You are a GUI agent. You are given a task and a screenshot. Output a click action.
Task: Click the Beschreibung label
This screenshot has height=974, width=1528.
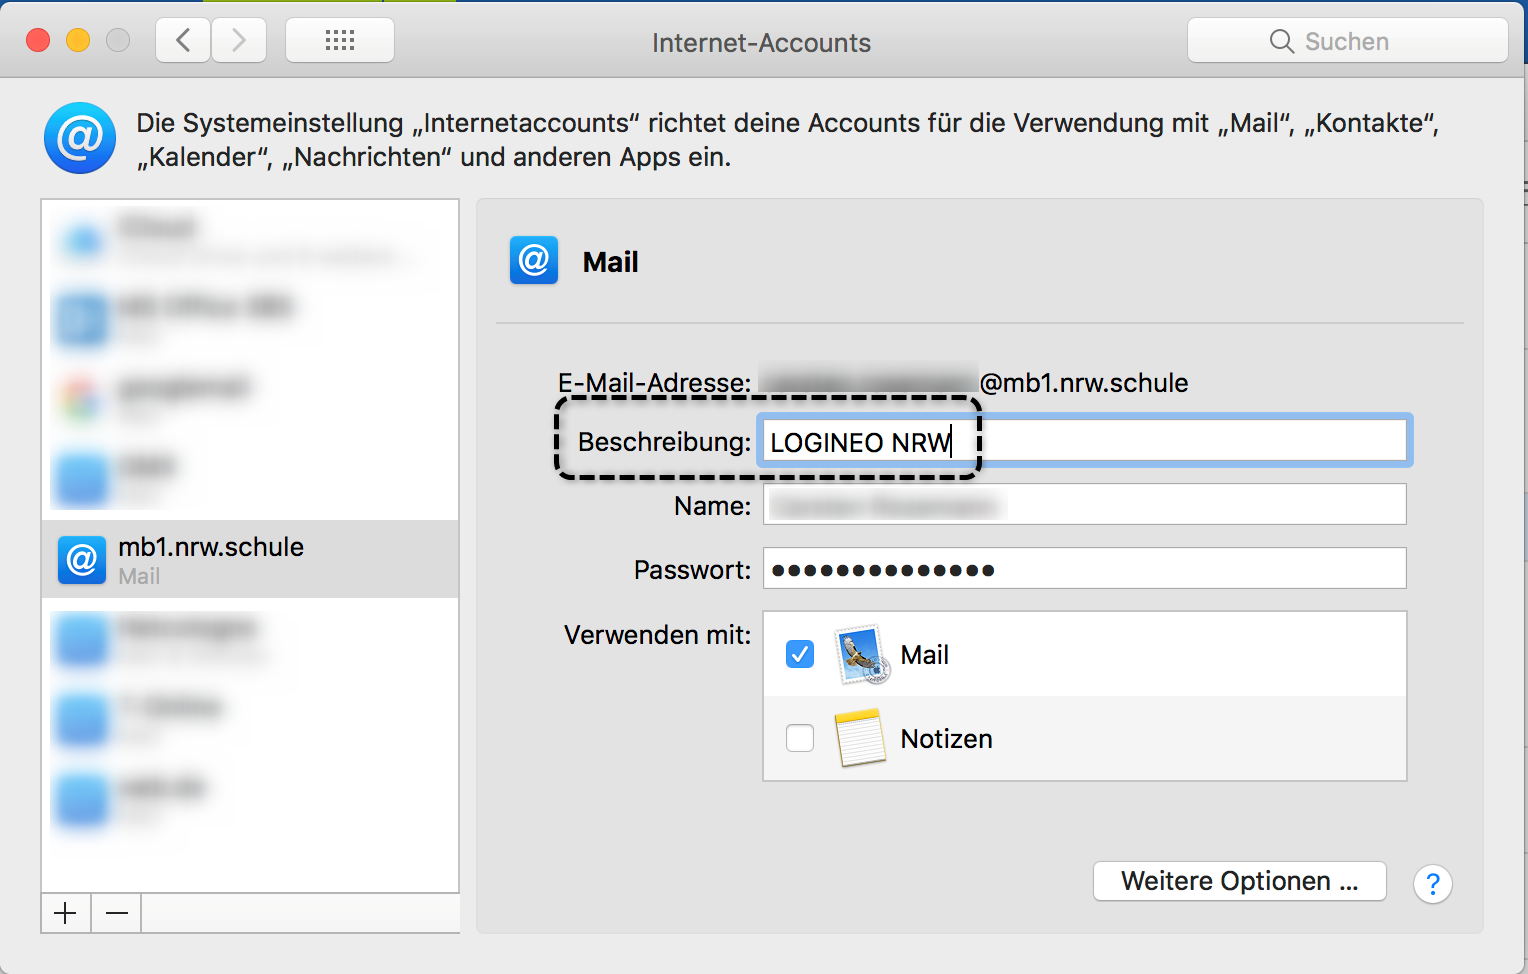(664, 442)
